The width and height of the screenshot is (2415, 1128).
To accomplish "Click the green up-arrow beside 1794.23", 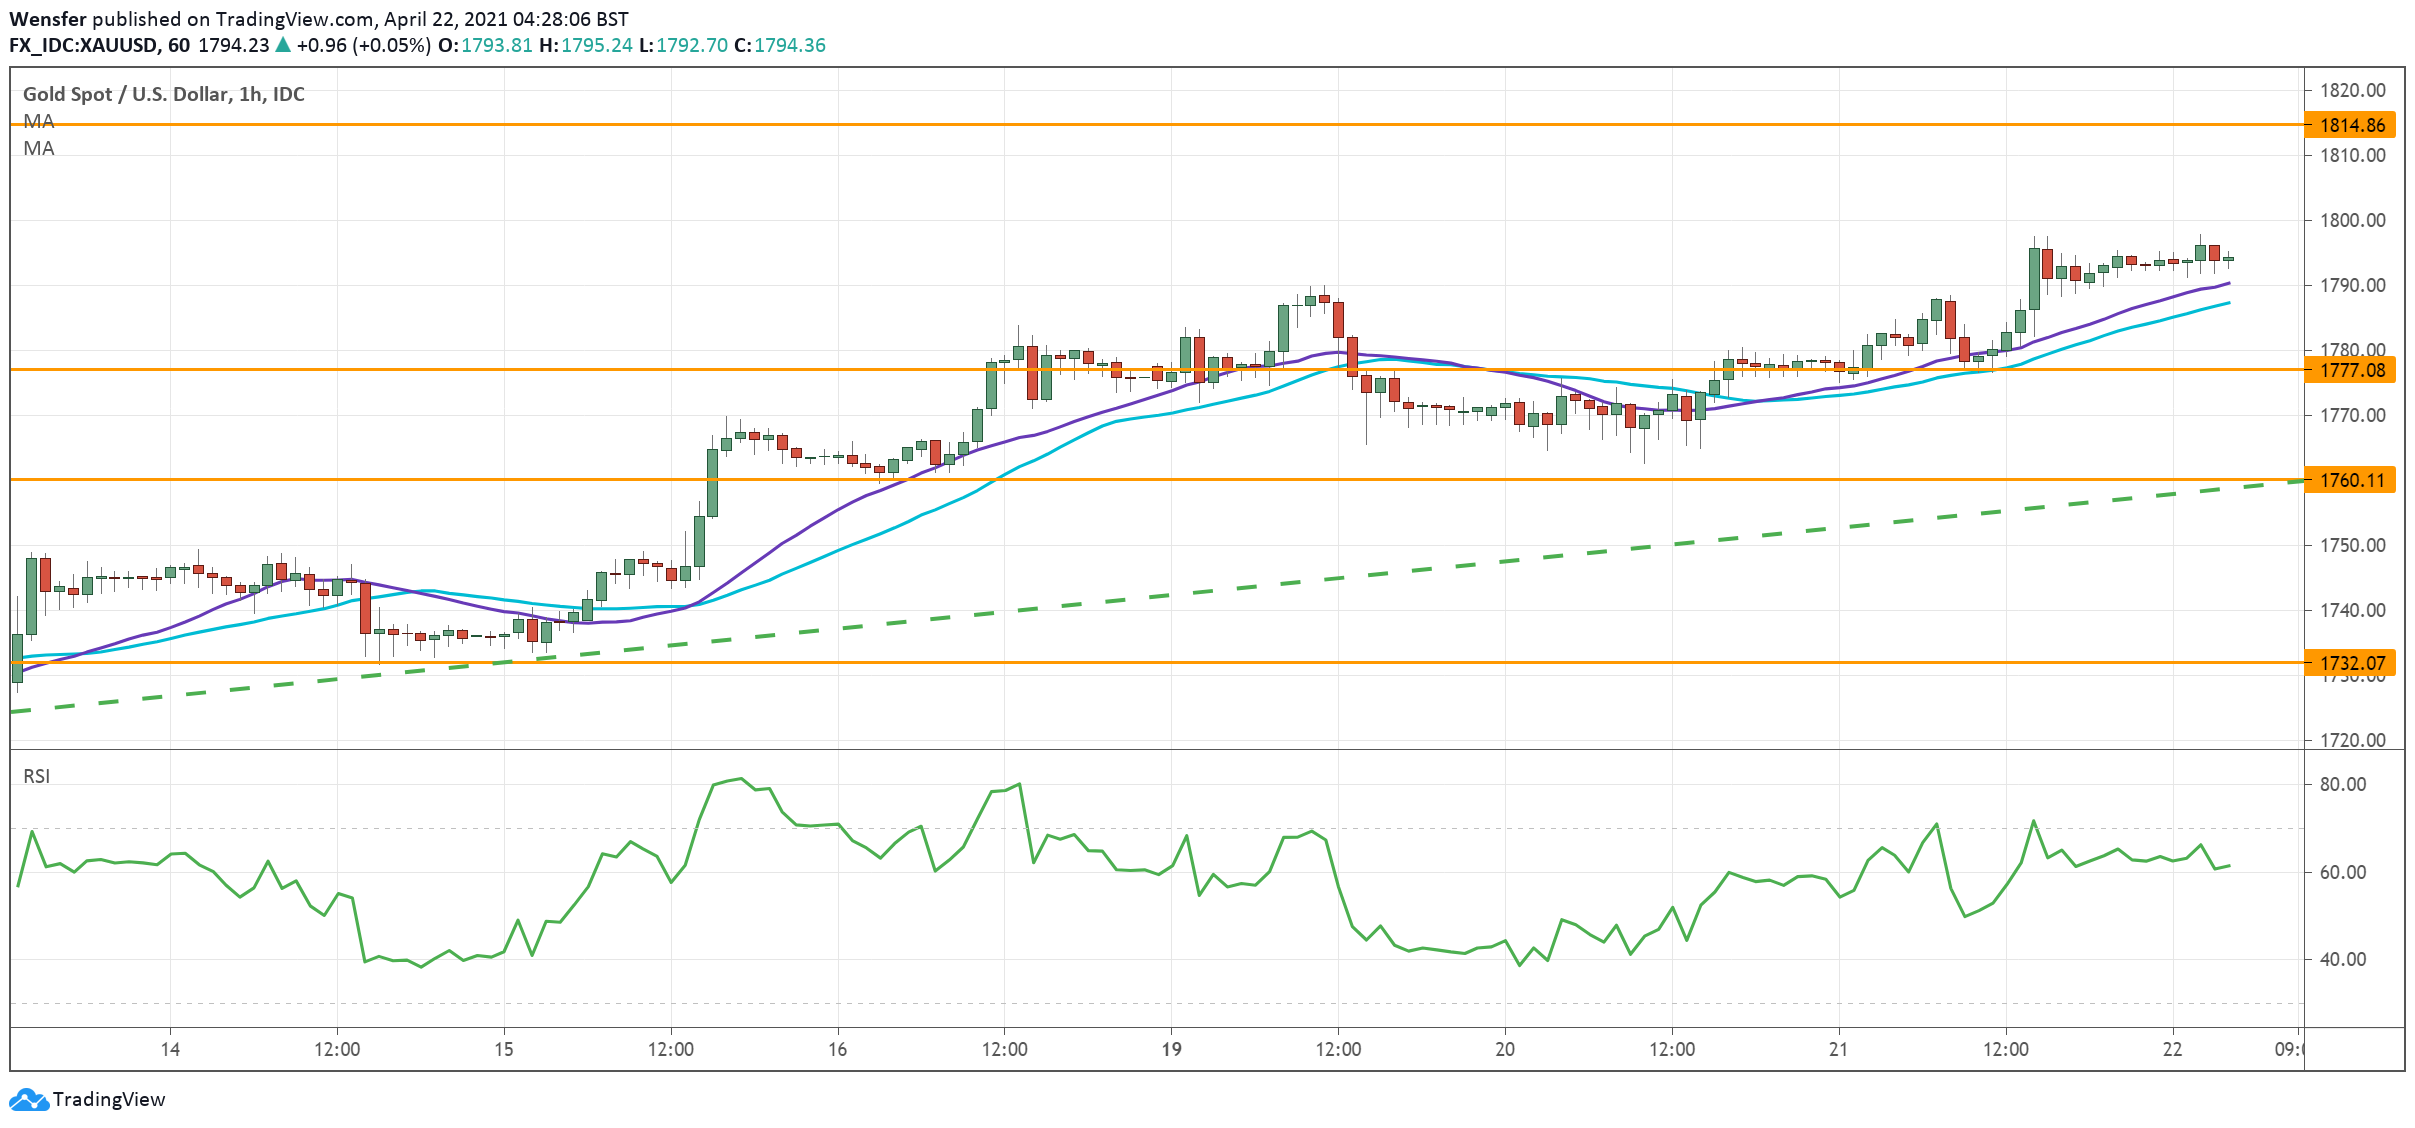I will (x=283, y=45).
